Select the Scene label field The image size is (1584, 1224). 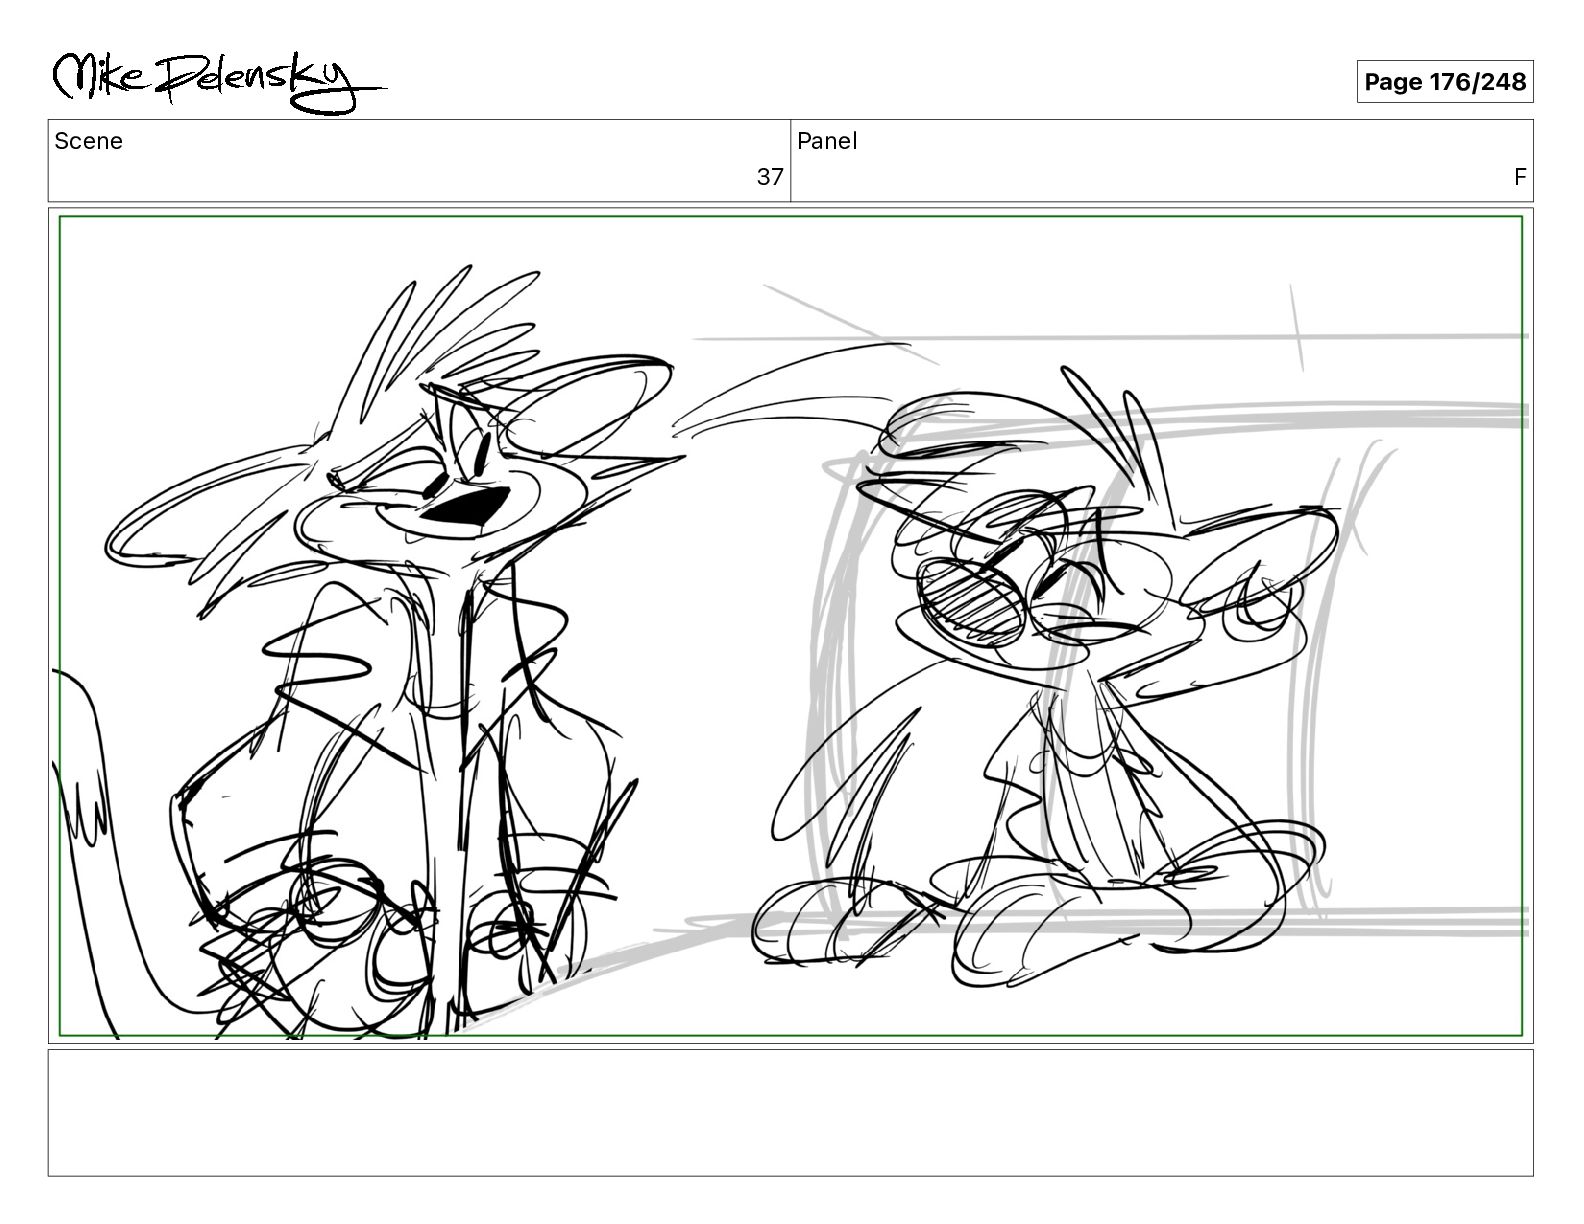point(419,160)
